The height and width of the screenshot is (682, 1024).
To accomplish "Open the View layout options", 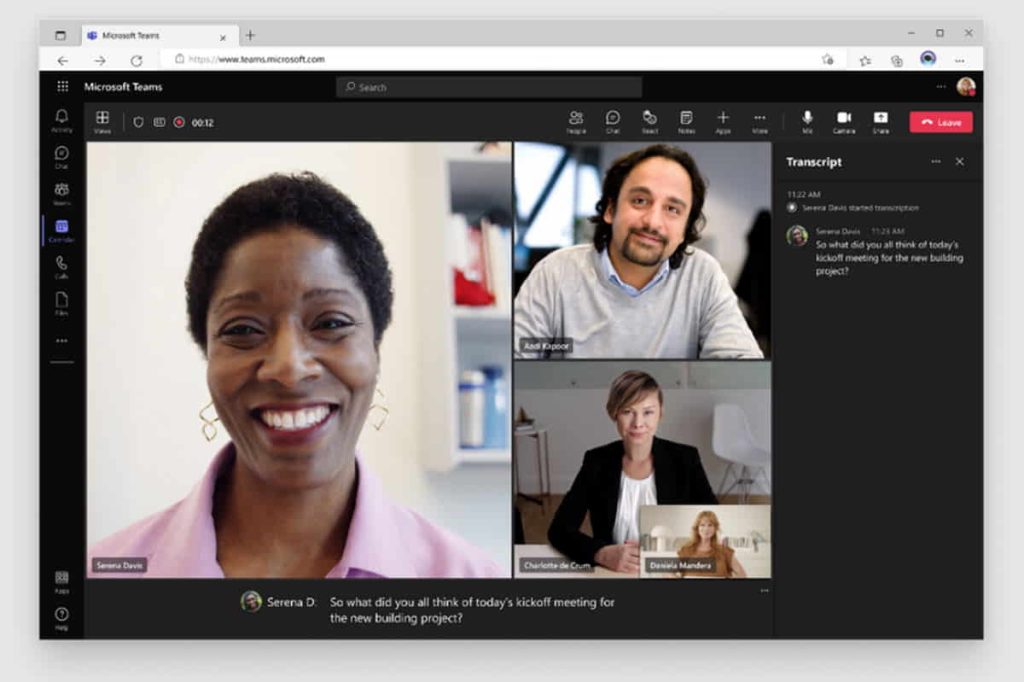I will pos(101,121).
